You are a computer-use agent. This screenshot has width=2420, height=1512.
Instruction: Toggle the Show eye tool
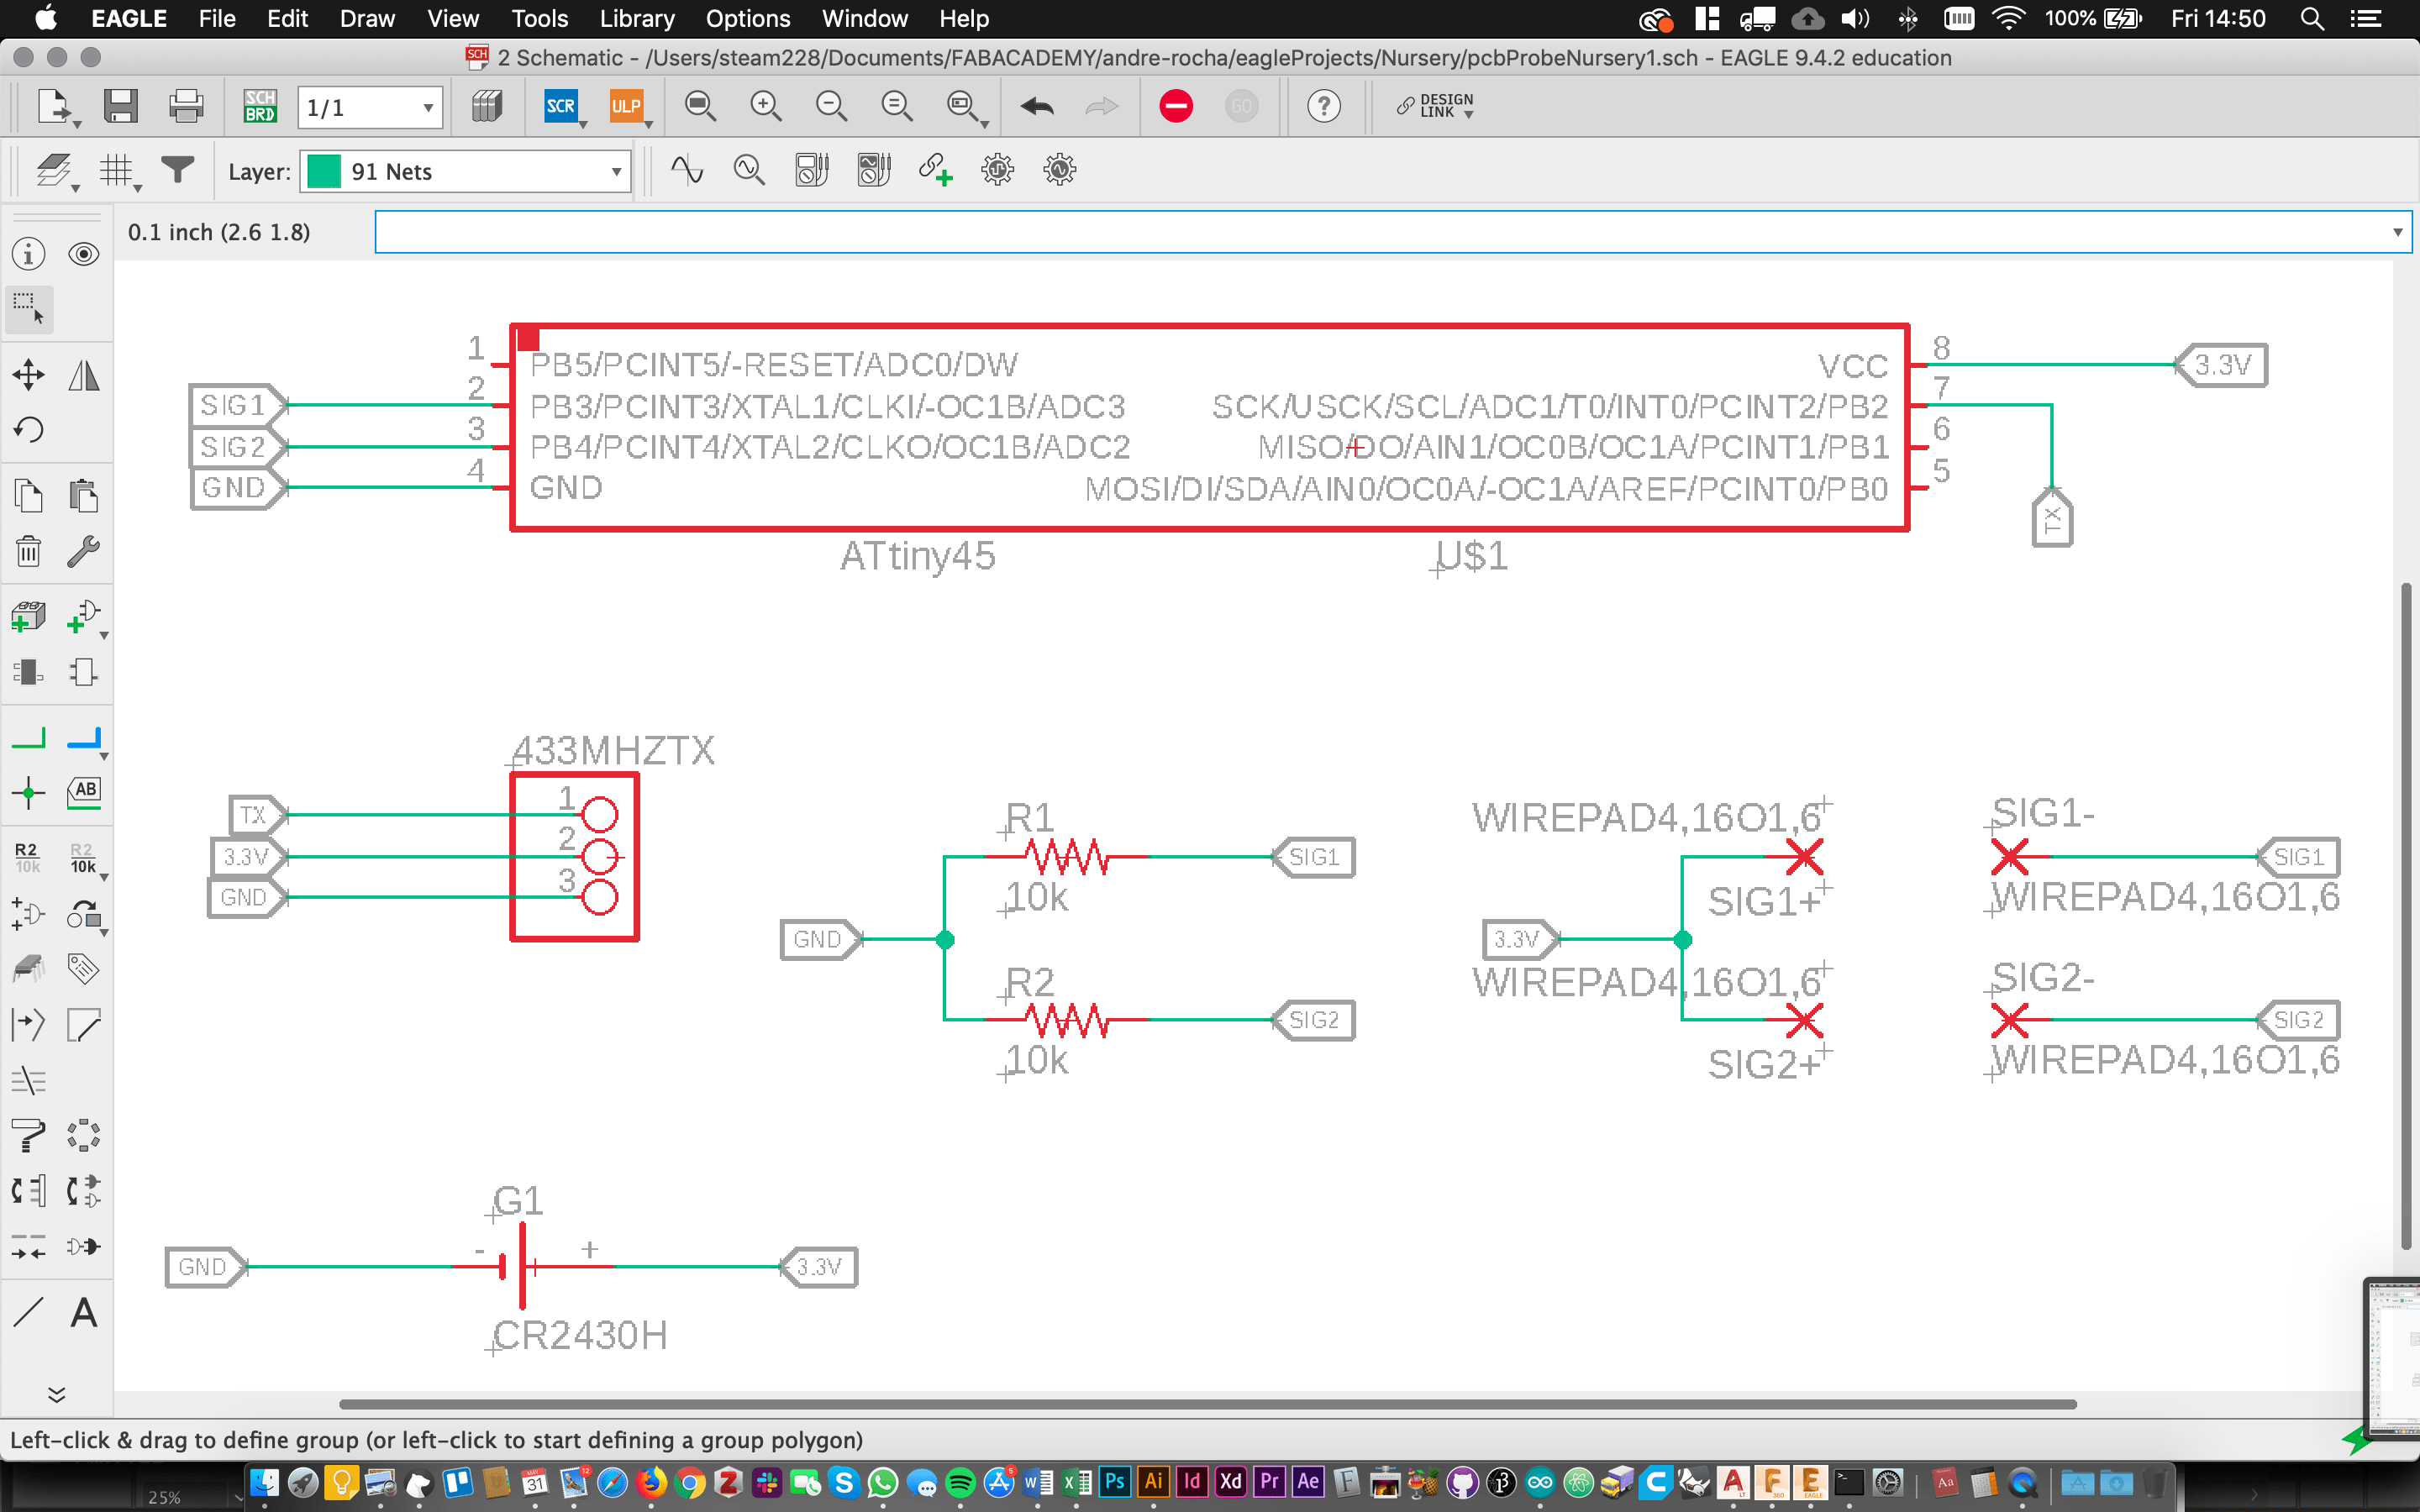tap(84, 254)
